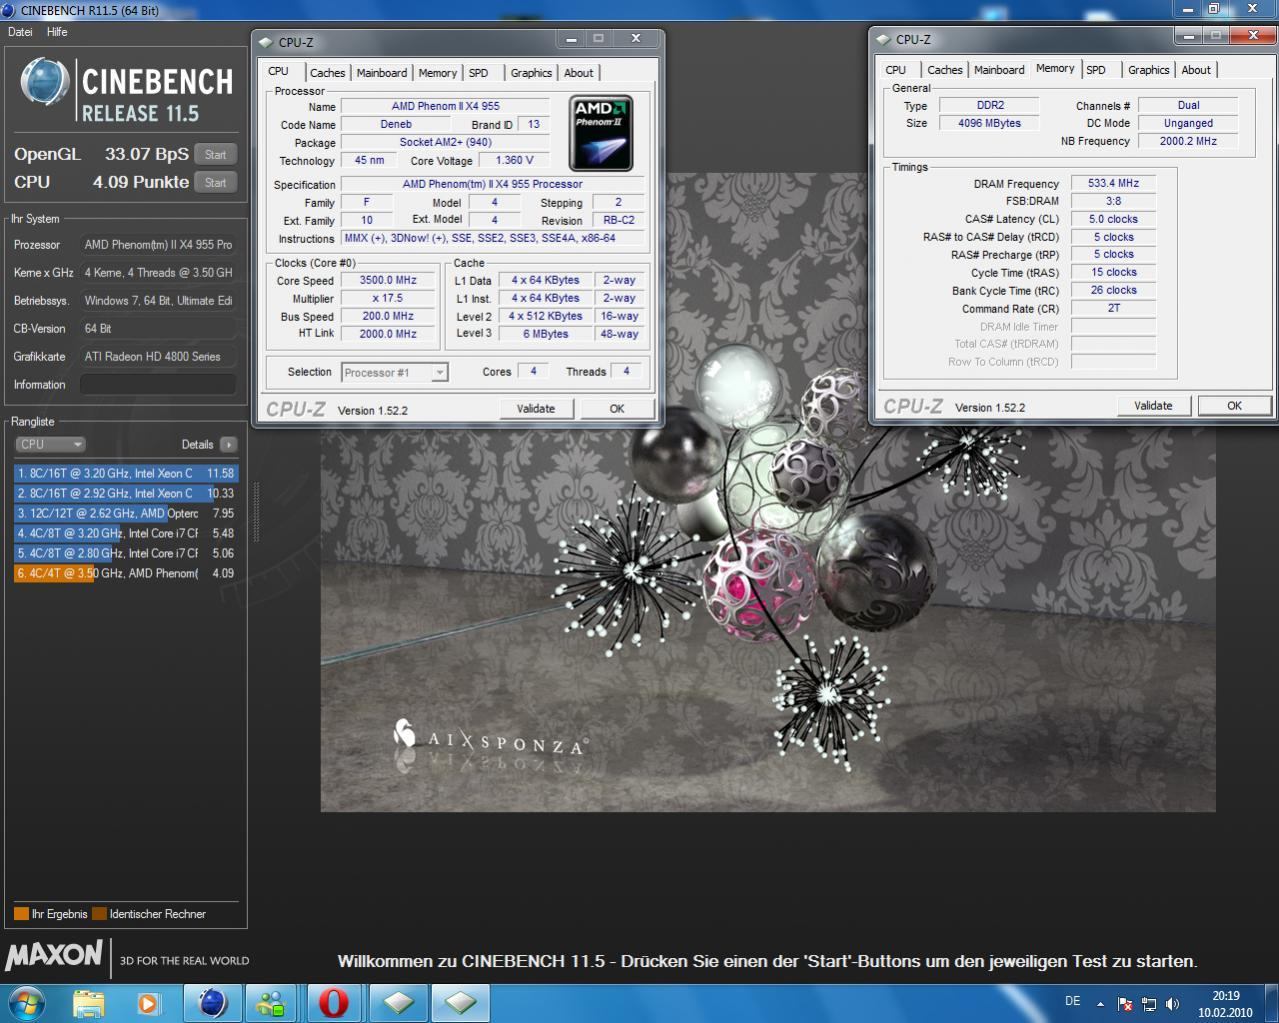Screen dimensions: 1279x1023
Task: Click left CPU-Z window title icon
Action: click(265, 42)
